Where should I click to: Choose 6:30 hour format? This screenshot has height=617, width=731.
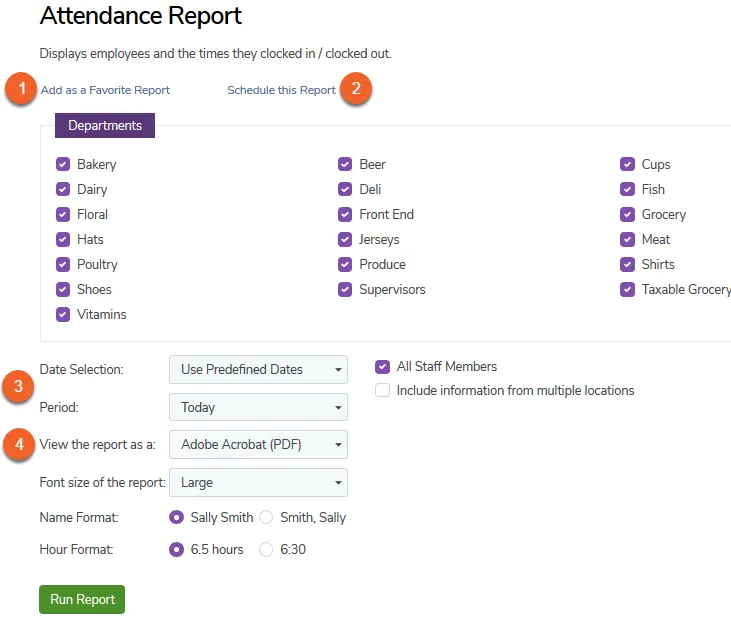click(266, 550)
